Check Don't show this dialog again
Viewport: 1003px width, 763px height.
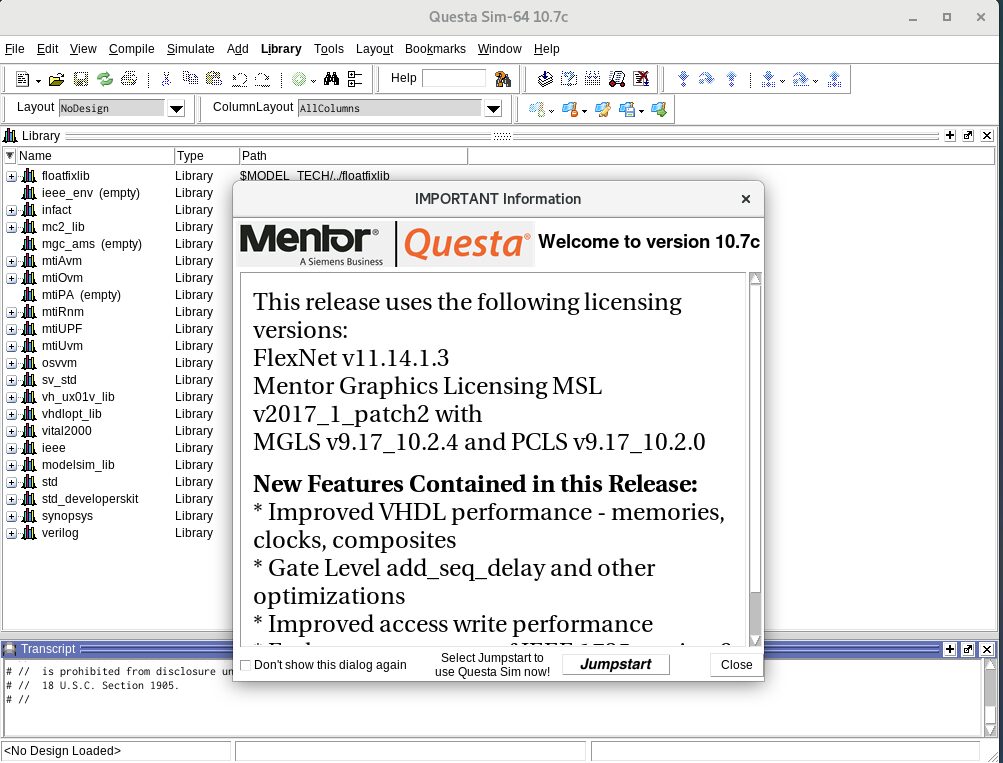pos(245,665)
